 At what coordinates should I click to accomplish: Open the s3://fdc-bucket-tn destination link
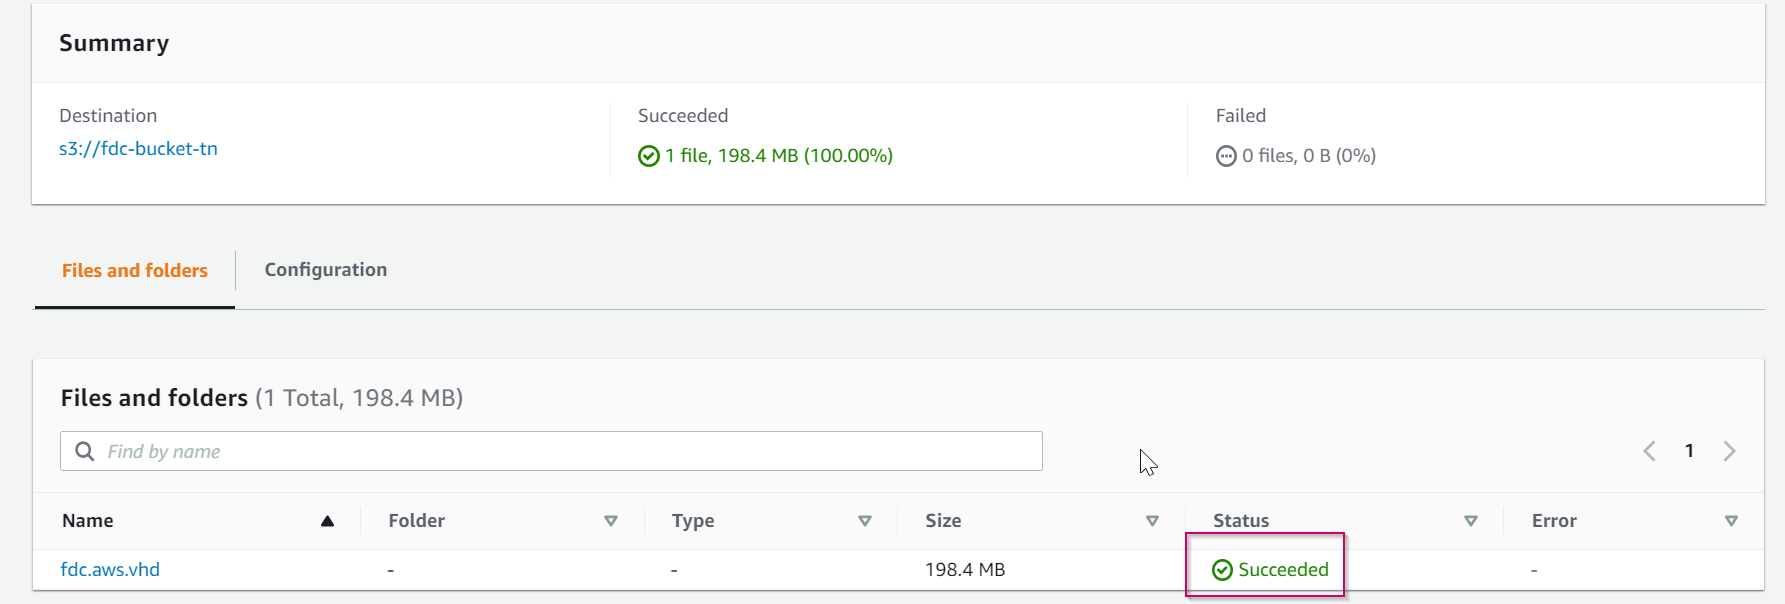[138, 149]
